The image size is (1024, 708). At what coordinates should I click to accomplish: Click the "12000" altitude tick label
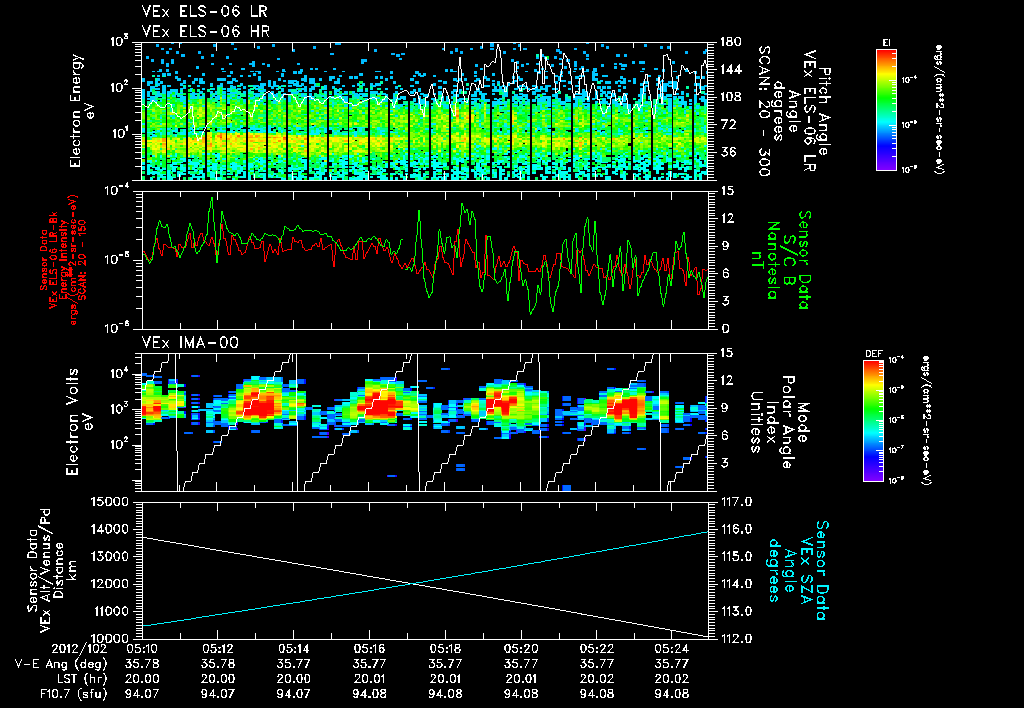pos(109,584)
